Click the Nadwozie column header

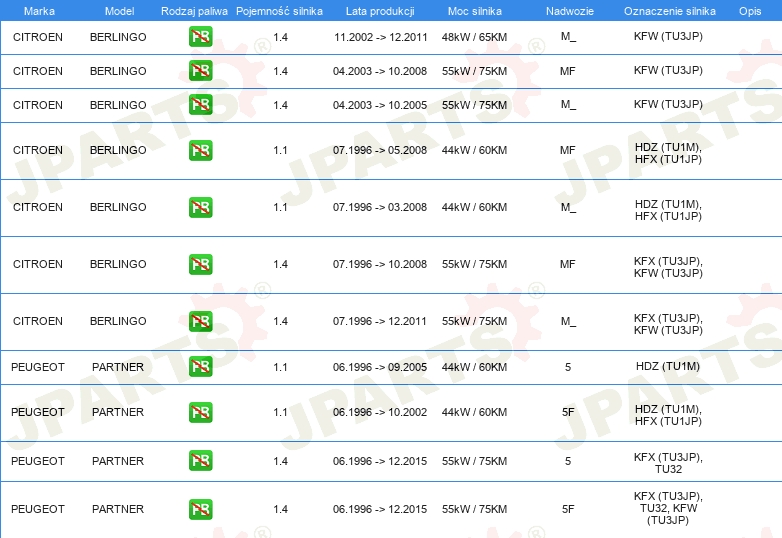coord(570,11)
